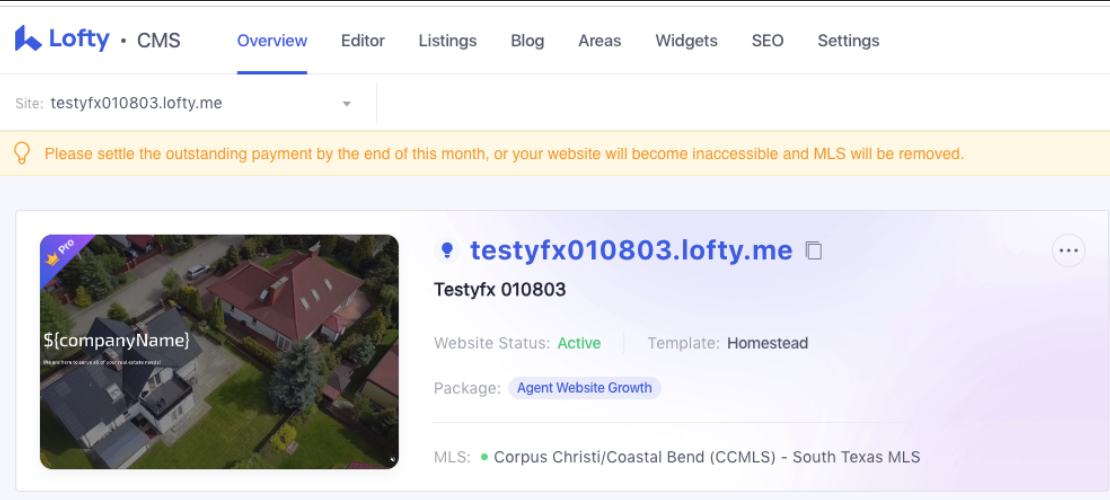Click the Pro crown badge on the thumbnail

pos(60,253)
